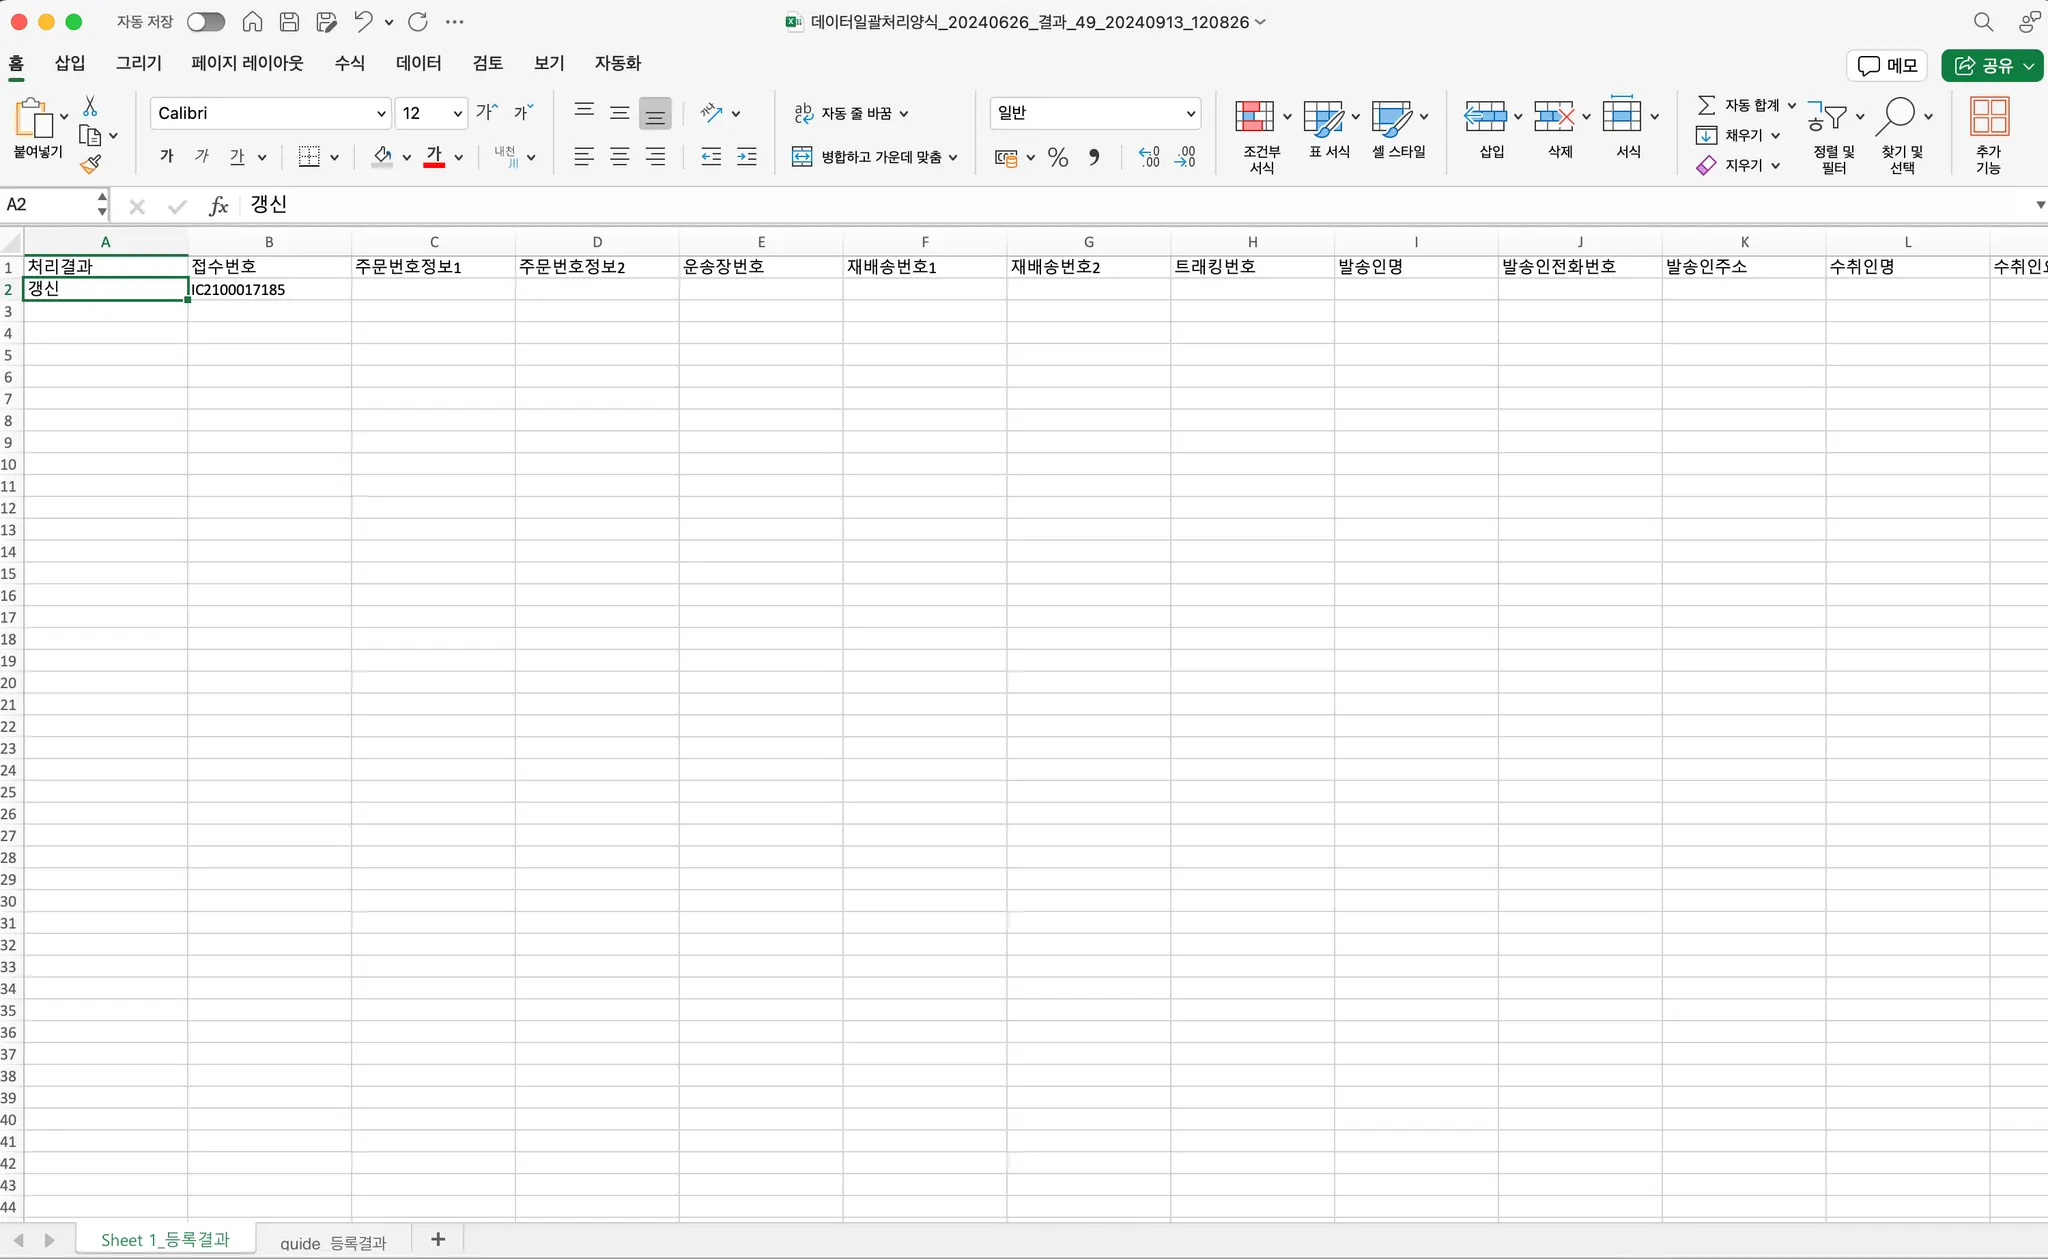Click the 메모 comments button

[1886, 65]
